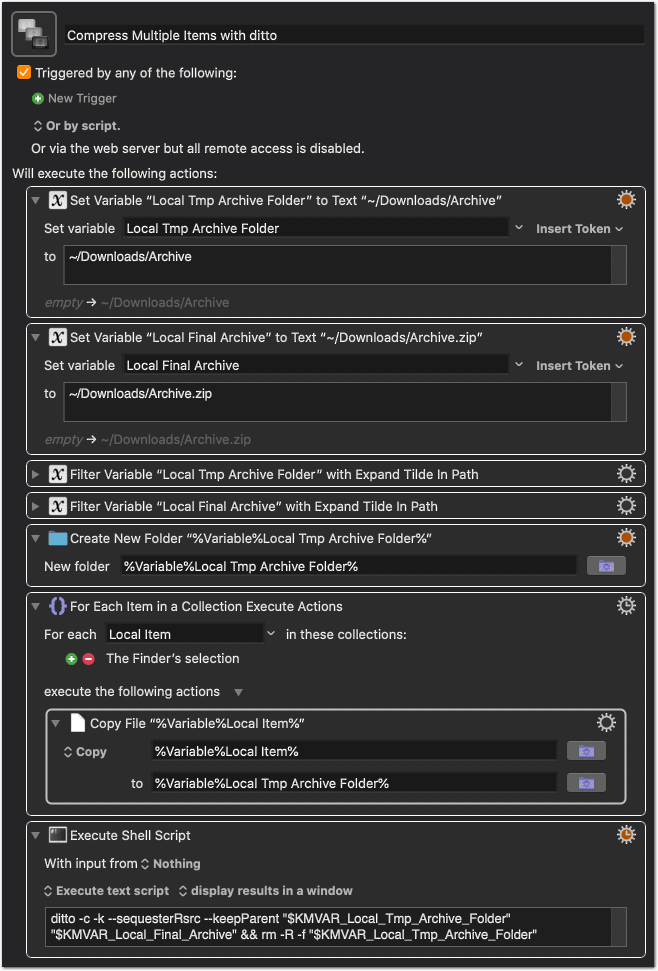This screenshot has width=658, height=971.
Task: Collapse the For Each Item in a Collection action
Action: [x=35, y=606]
